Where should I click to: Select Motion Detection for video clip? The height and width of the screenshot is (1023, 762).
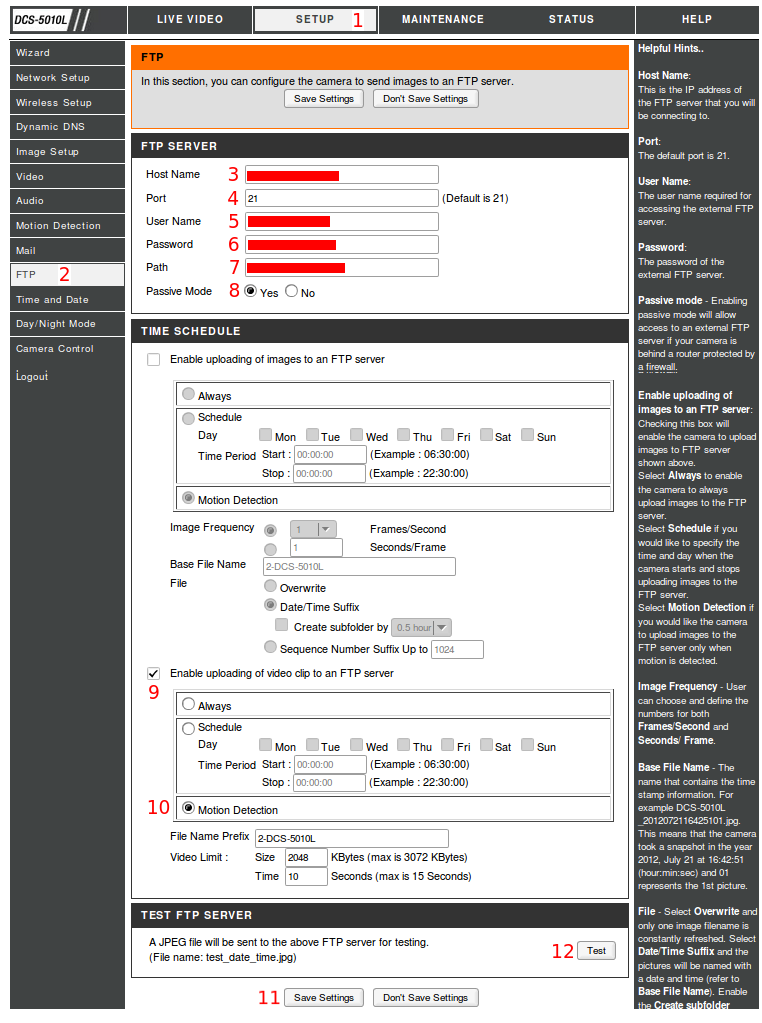[x=189, y=808]
